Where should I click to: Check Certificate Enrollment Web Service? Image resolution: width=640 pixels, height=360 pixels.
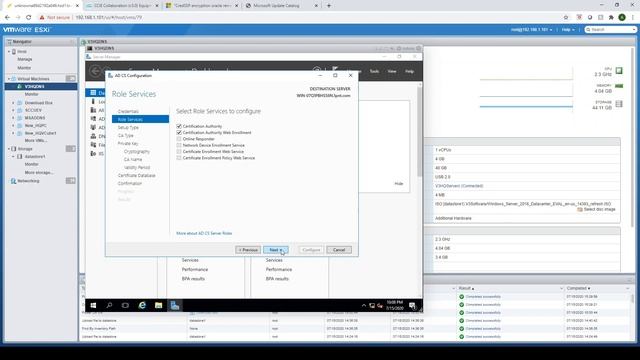[x=179, y=151]
